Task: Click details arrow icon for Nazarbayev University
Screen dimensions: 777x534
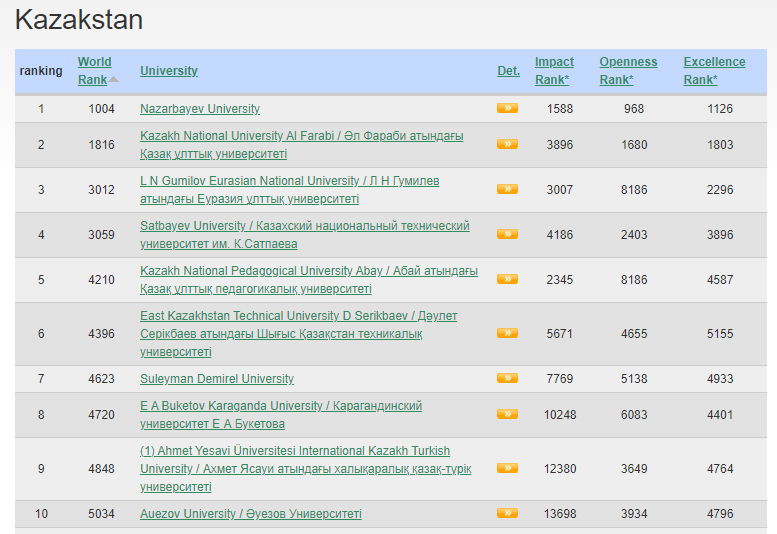Action: tap(507, 108)
